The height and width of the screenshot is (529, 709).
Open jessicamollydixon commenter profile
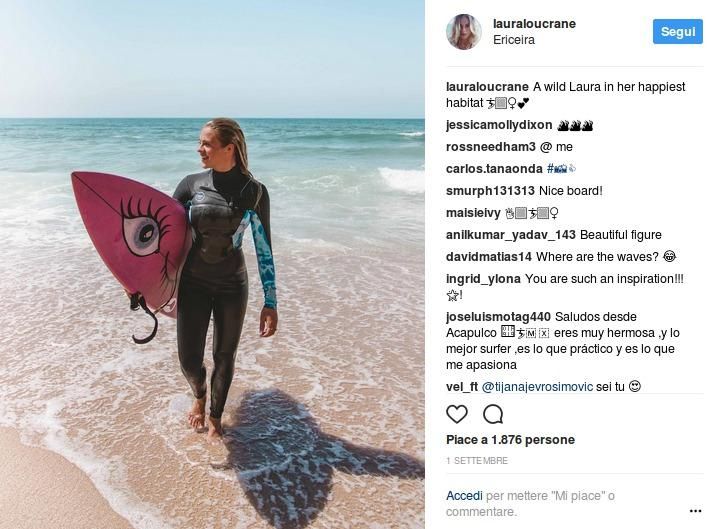point(499,125)
